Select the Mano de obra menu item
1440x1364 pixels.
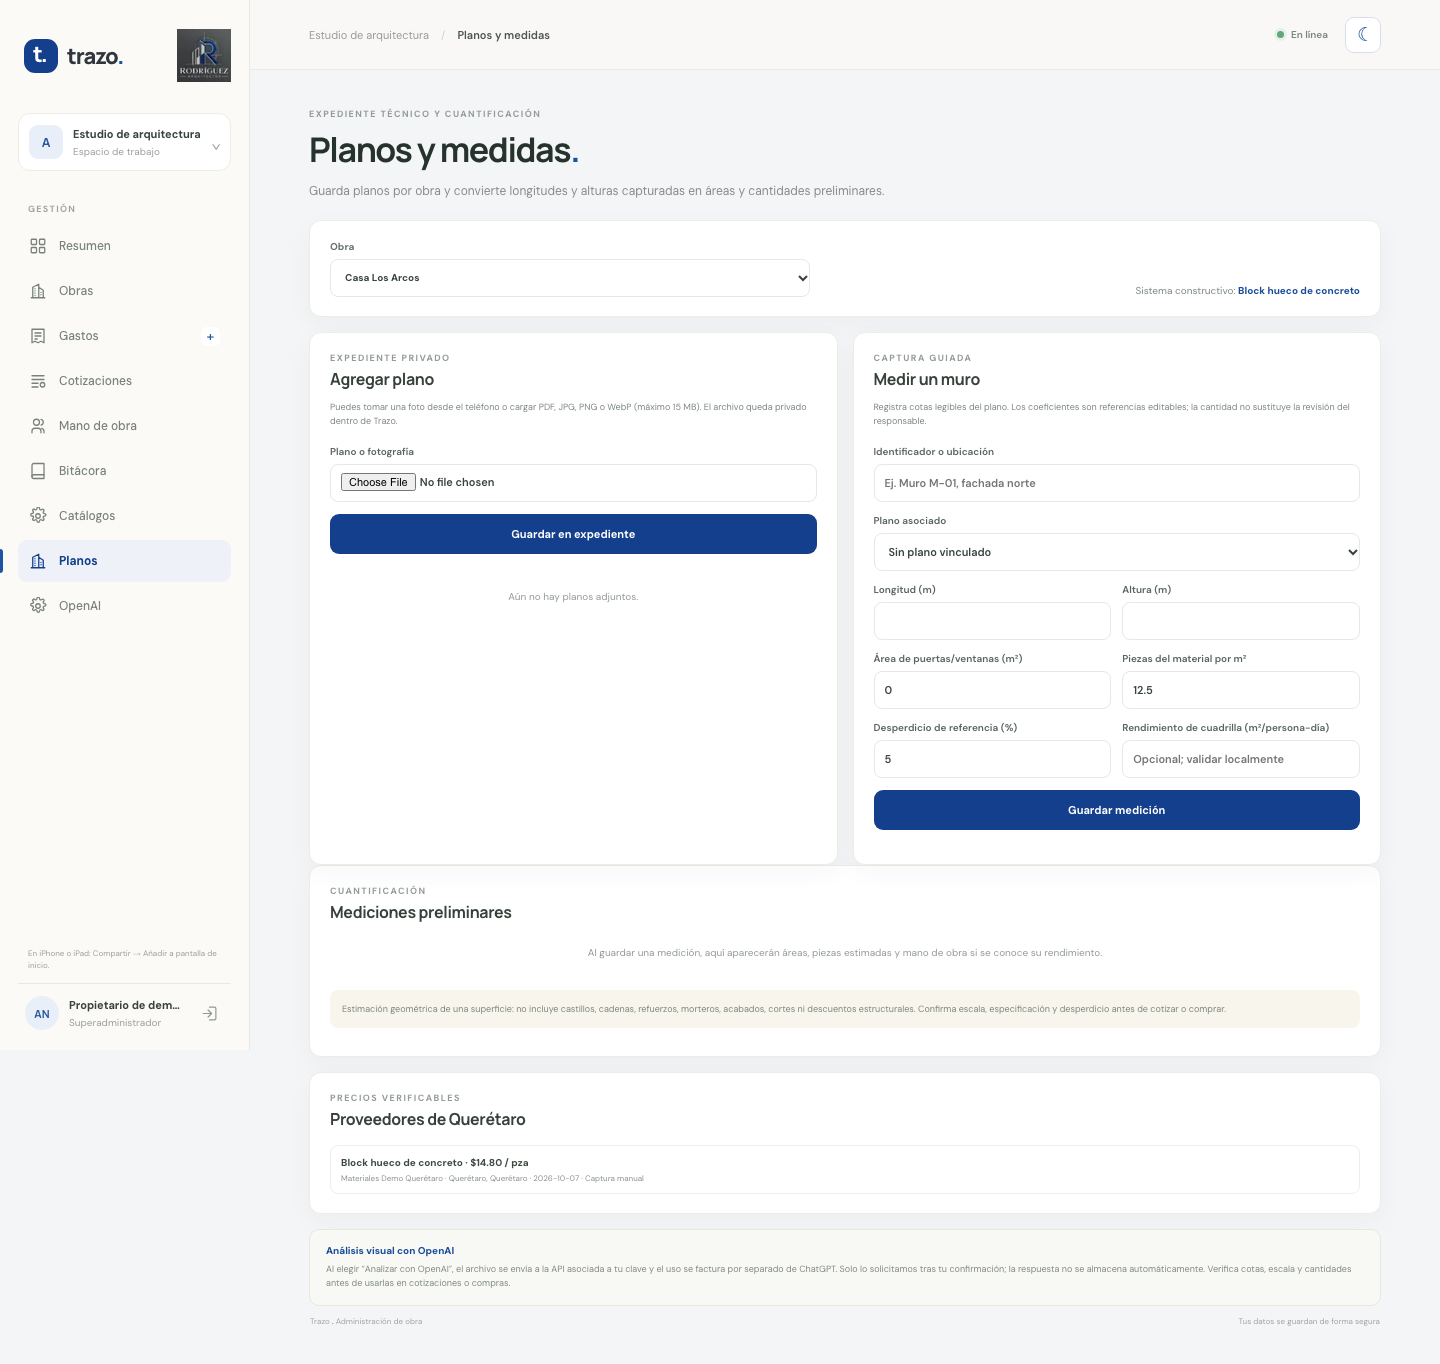tap(124, 426)
